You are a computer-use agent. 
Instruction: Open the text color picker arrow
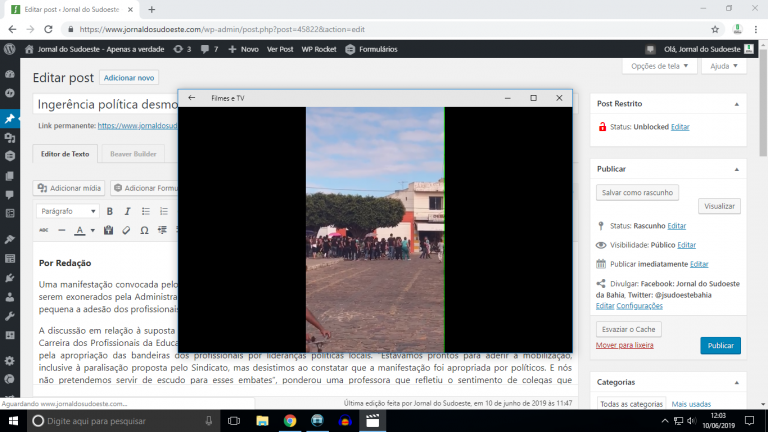[x=92, y=230]
